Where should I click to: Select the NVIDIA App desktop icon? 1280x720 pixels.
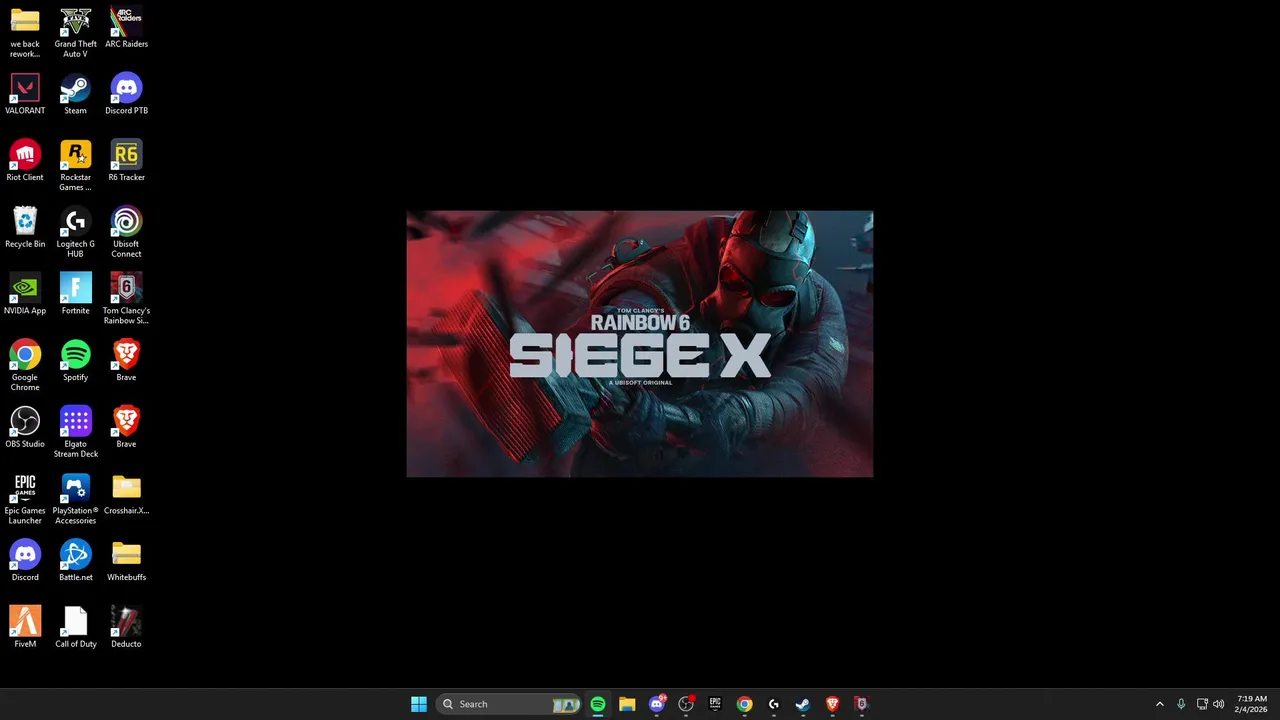(x=25, y=294)
